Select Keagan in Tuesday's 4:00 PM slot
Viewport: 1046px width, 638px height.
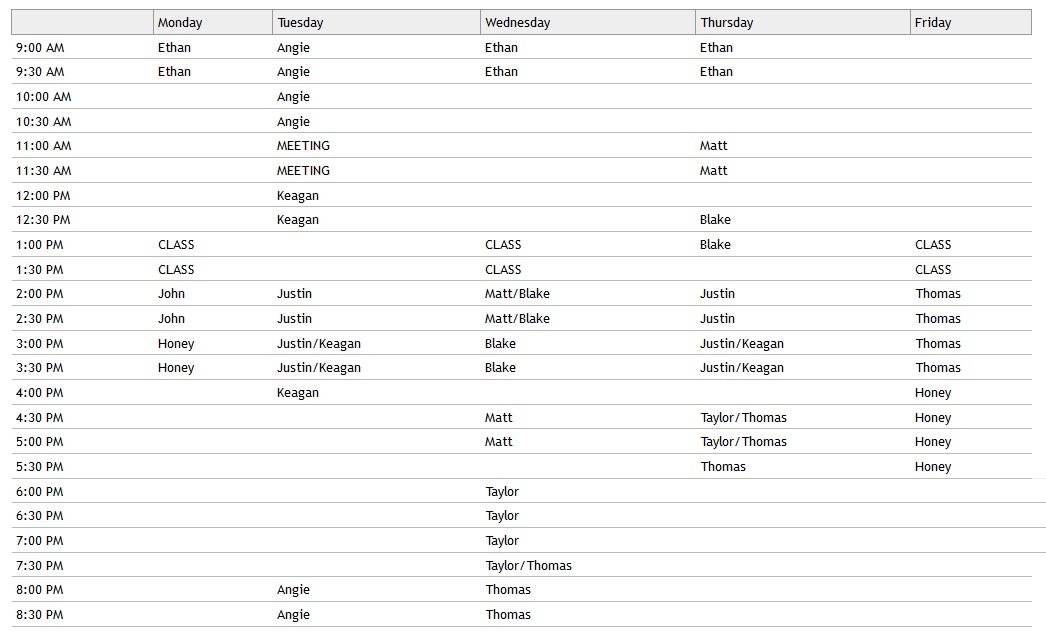pyautogui.click(x=298, y=393)
